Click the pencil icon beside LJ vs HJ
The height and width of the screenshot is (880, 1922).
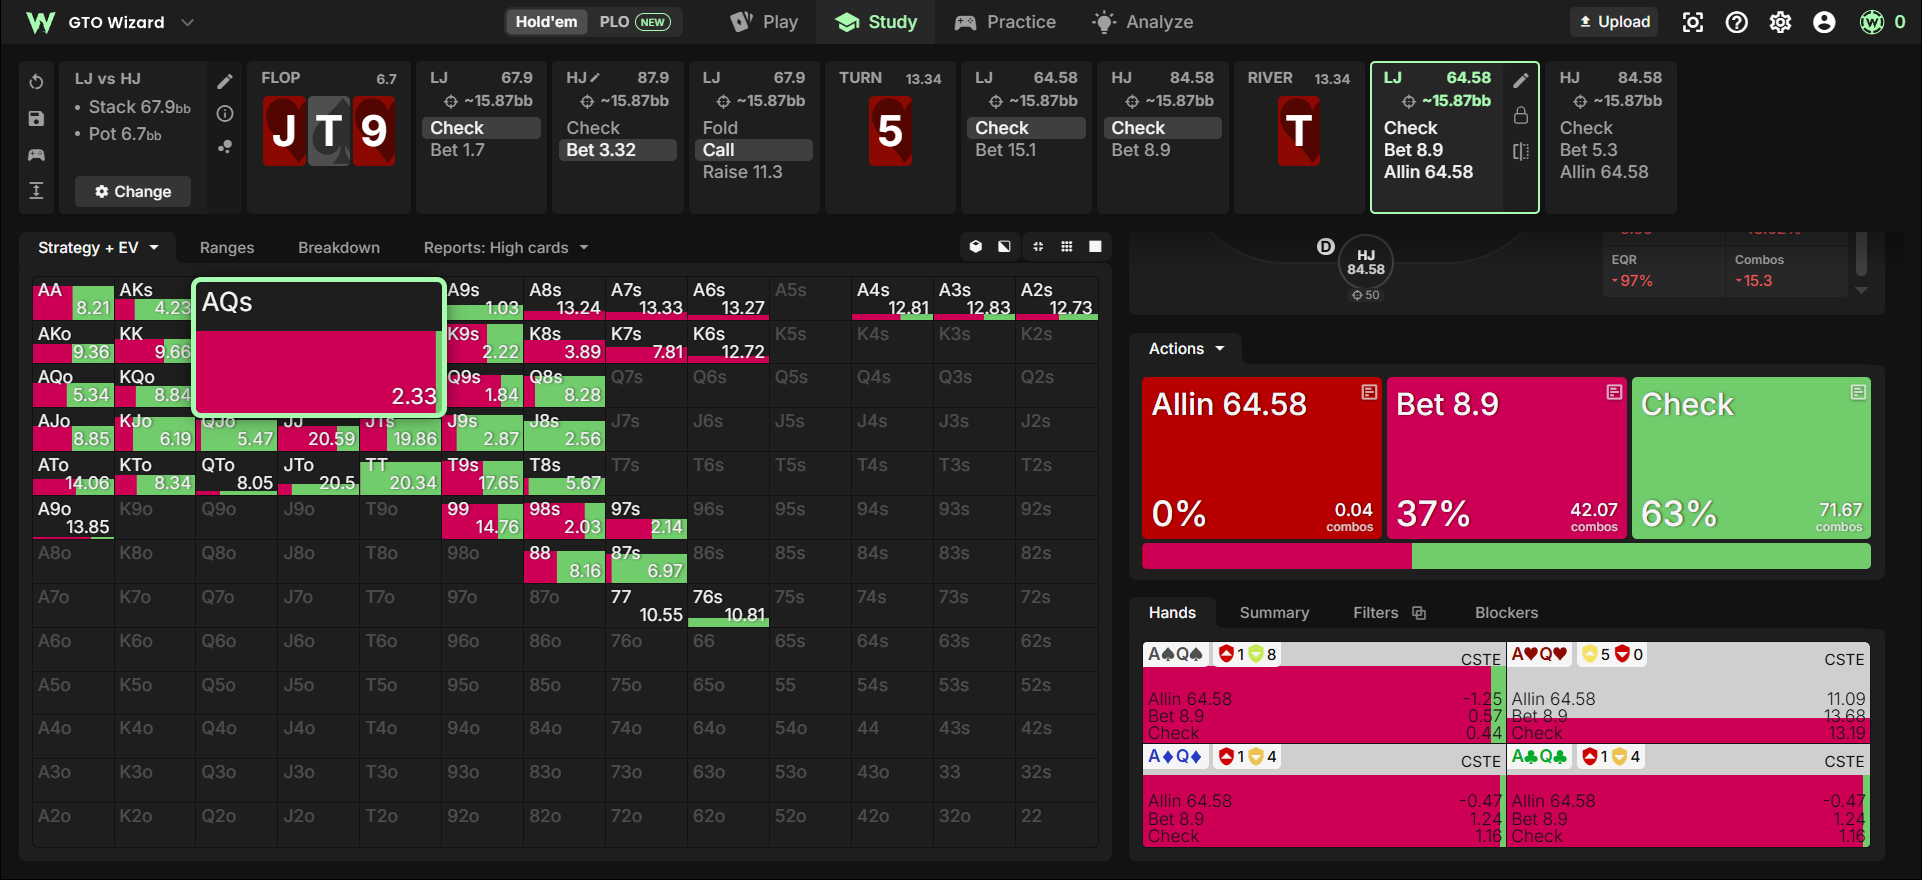point(225,82)
